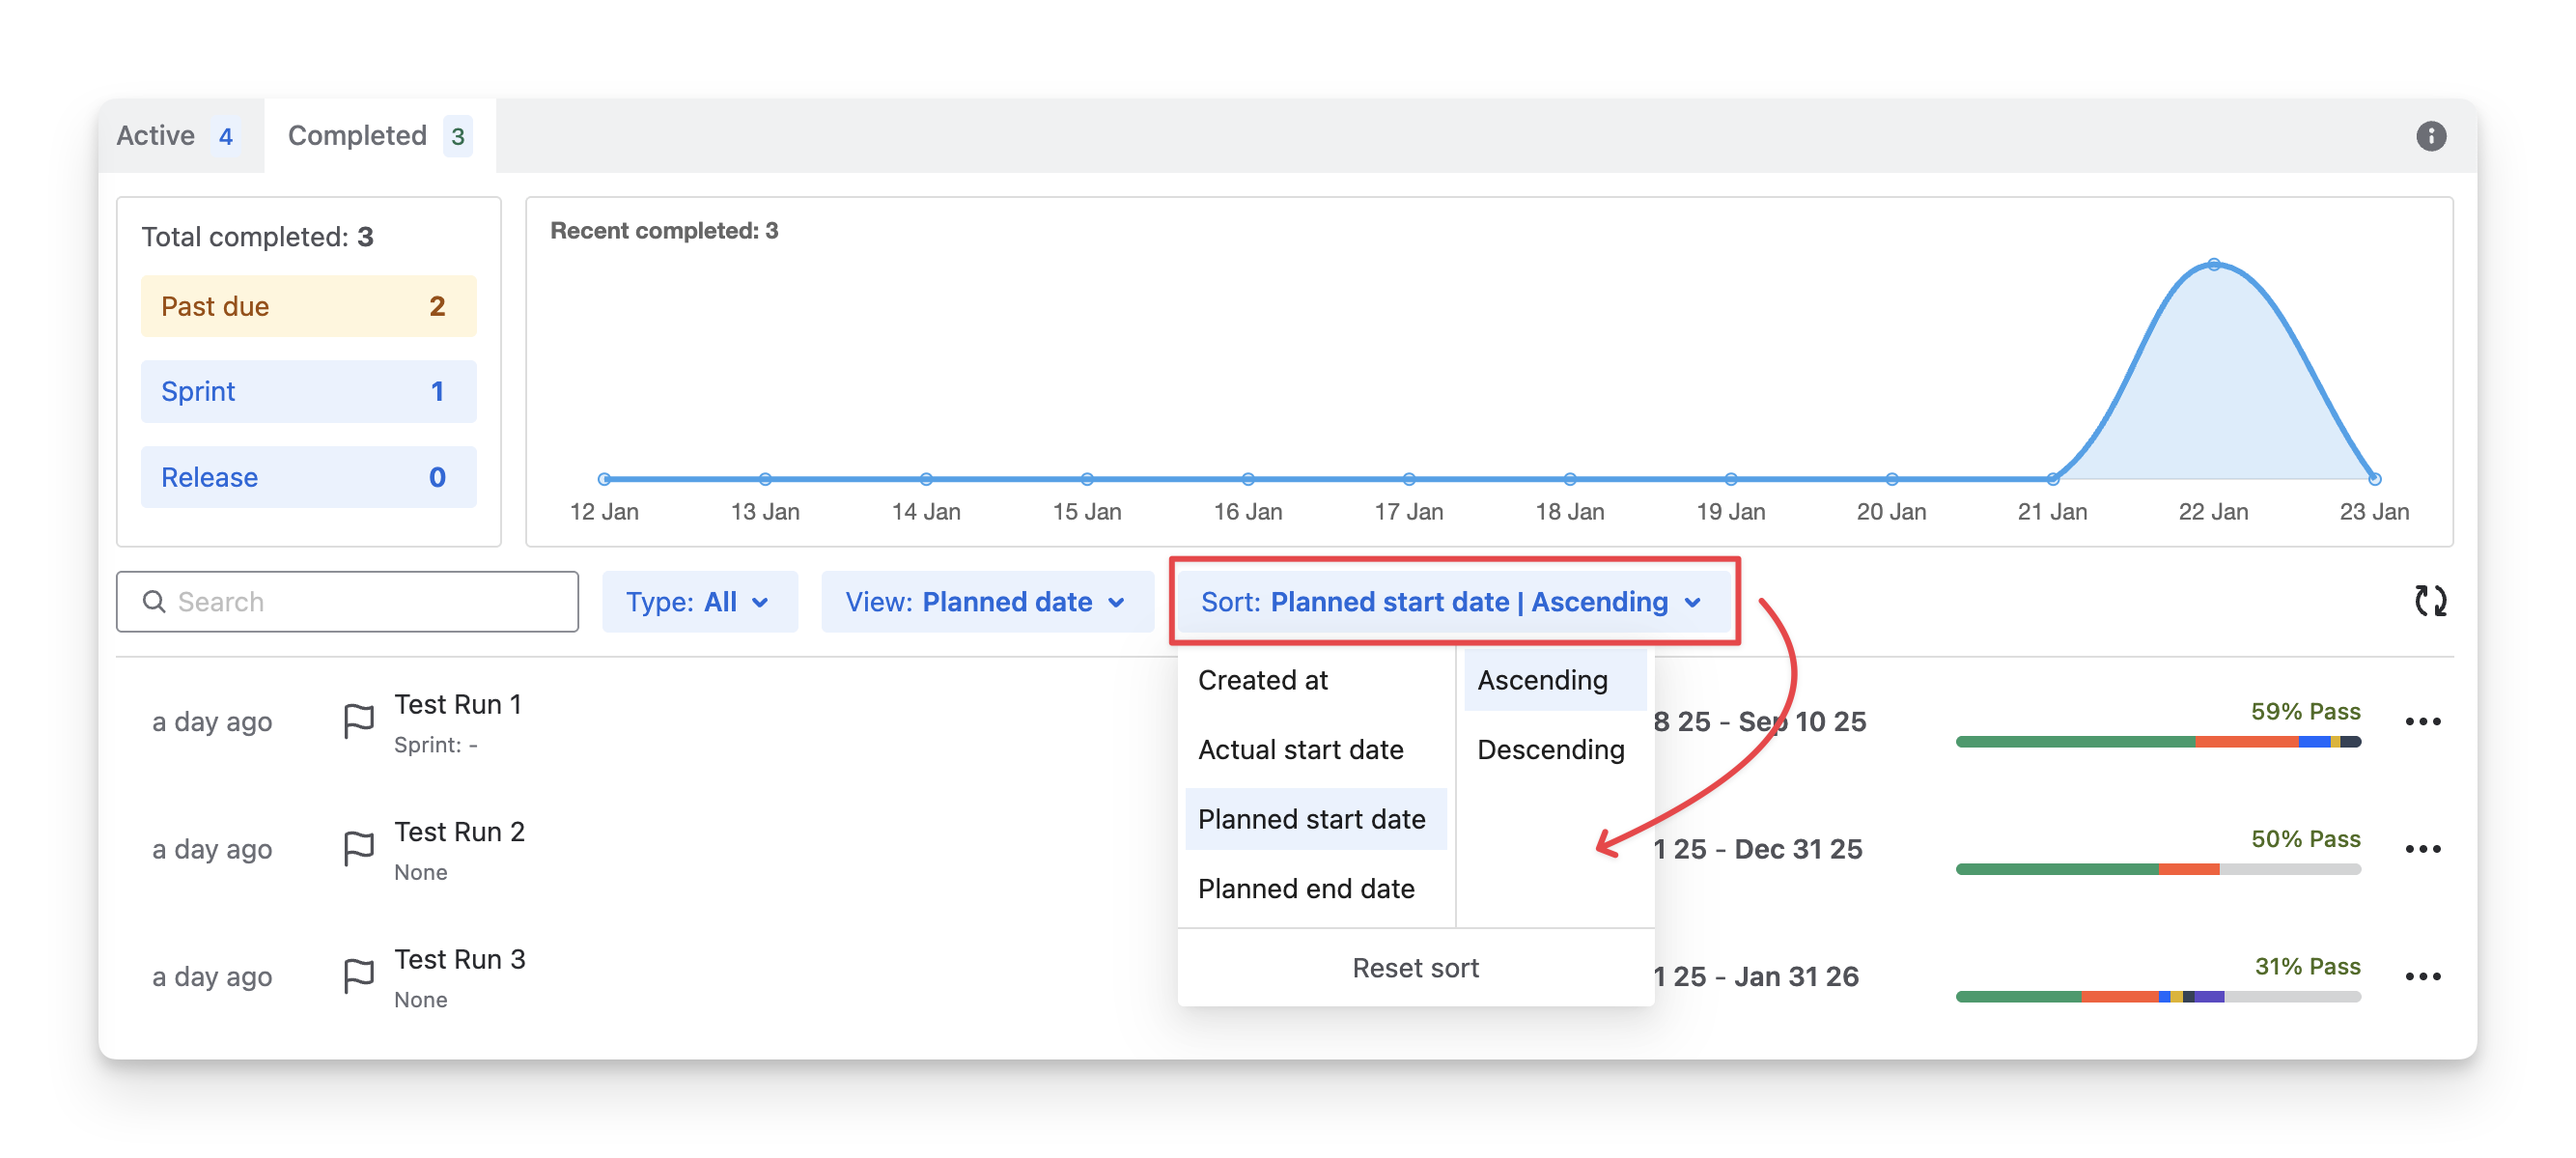The height and width of the screenshot is (1158, 2576).
Task: Open the View: Planned date dropdown
Action: click(x=986, y=602)
